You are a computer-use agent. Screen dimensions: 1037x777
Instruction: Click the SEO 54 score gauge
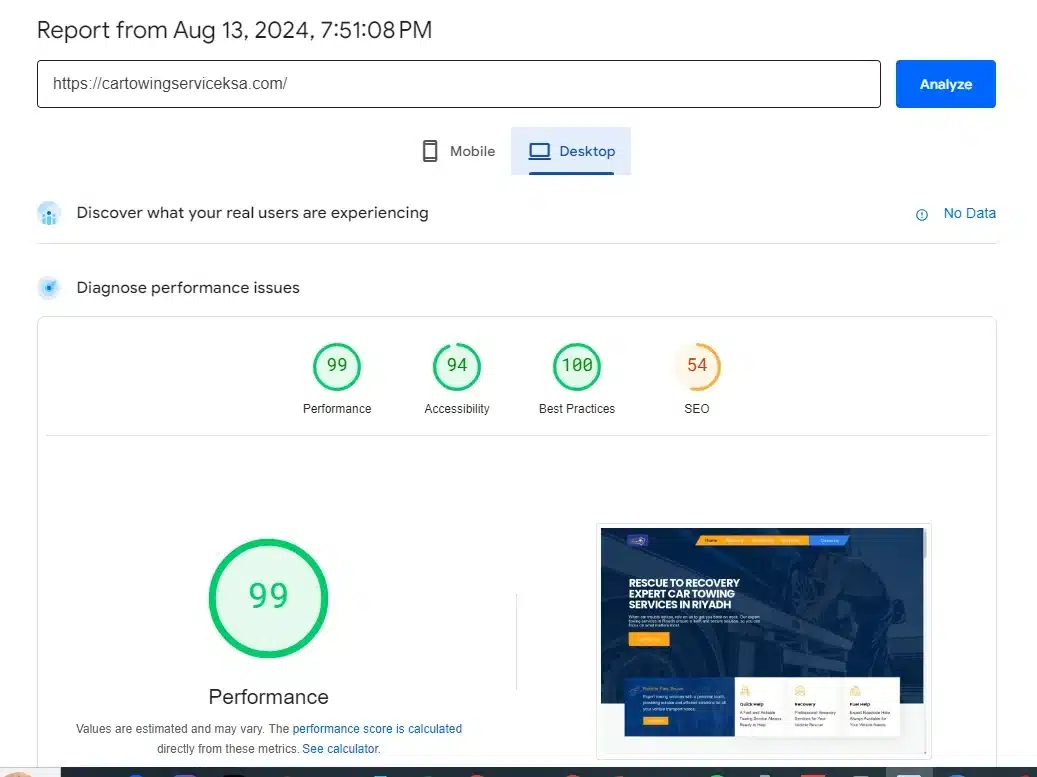[x=697, y=366]
